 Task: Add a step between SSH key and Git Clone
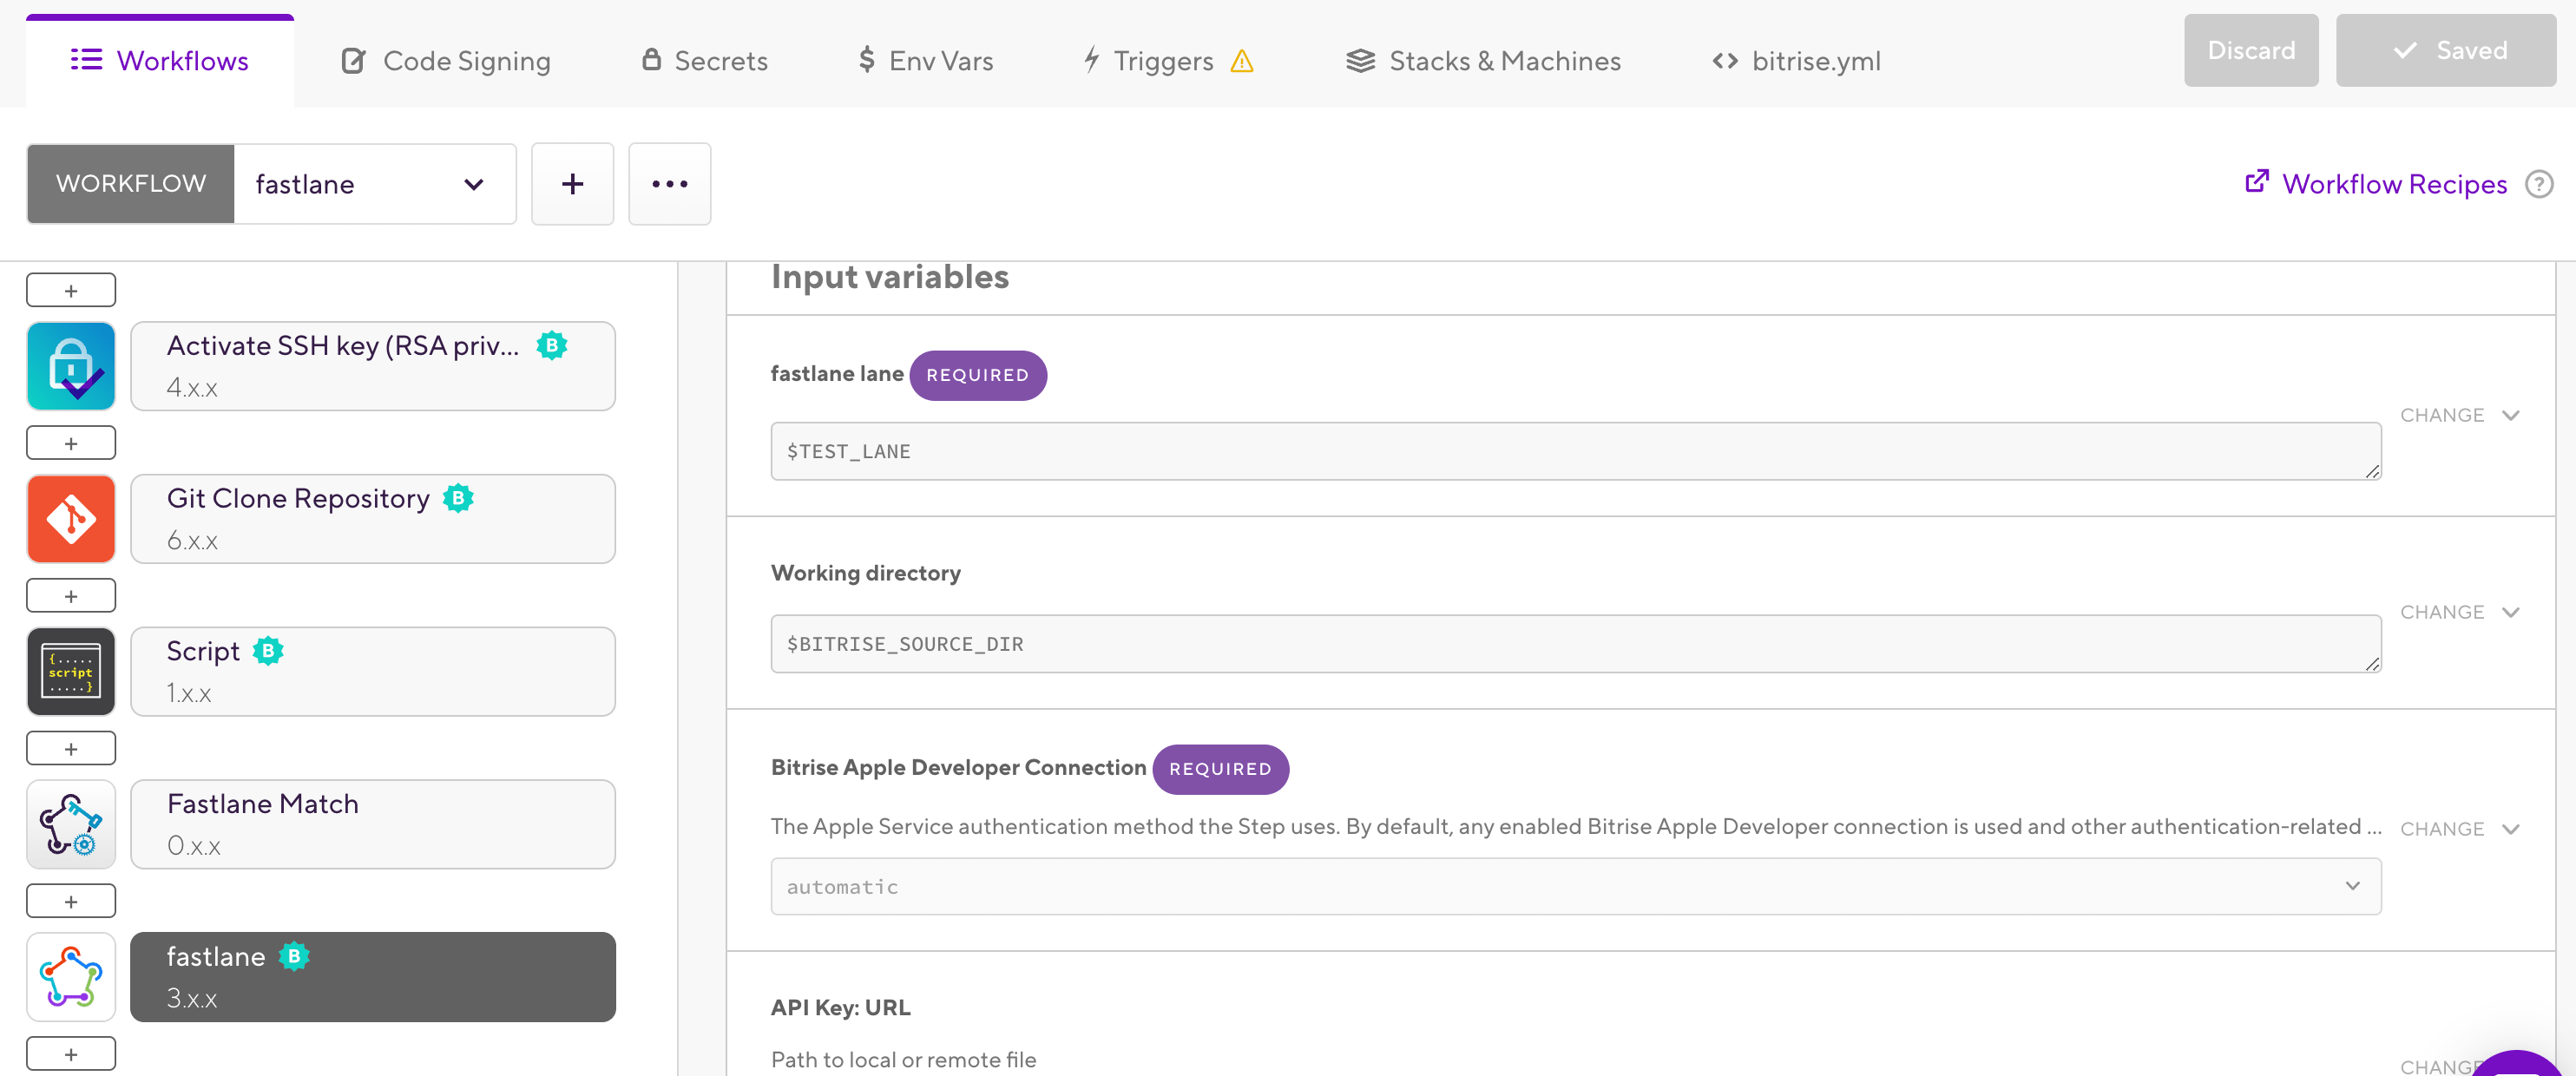click(71, 443)
